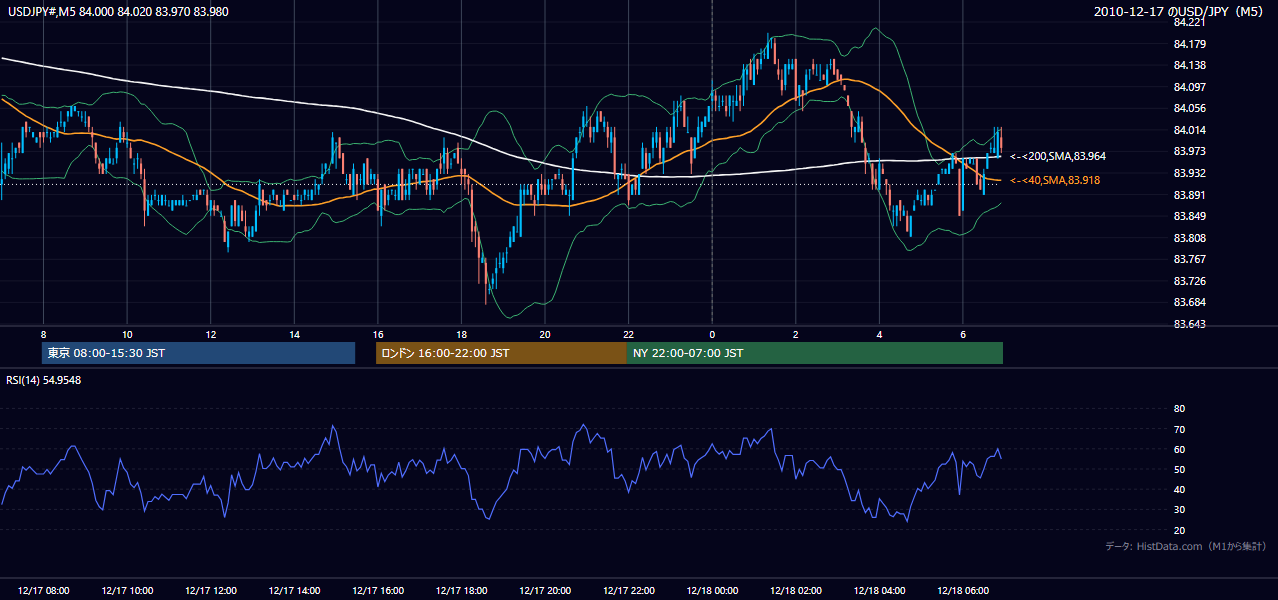Click hour marker 10 under price chart
The width and height of the screenshot is (1278, 600).
tap(127, 334)
